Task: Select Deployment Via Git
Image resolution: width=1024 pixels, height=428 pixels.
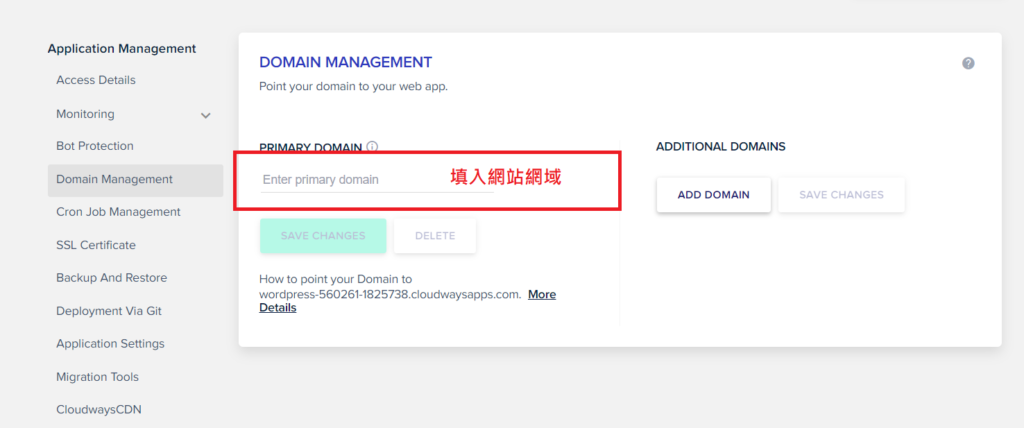Action: click(x=109, y=311)
